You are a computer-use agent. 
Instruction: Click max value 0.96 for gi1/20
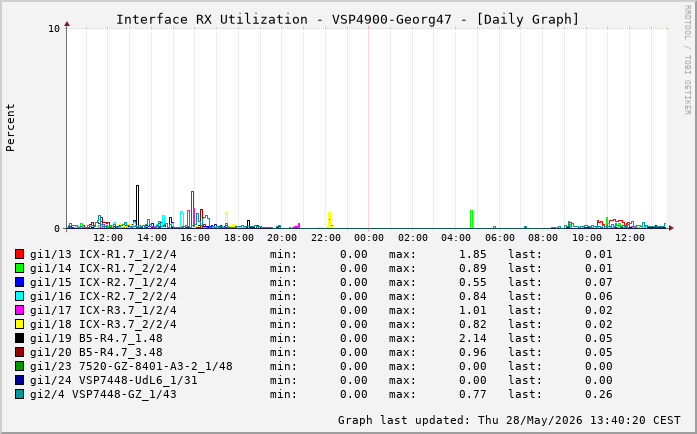473,352
